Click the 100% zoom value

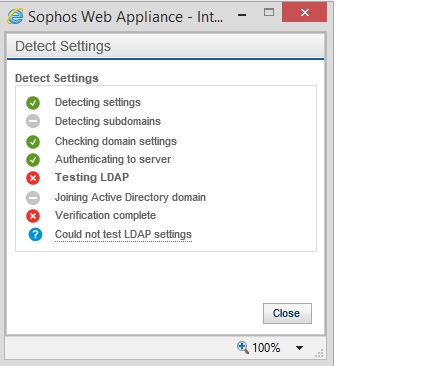coord(266,348)
